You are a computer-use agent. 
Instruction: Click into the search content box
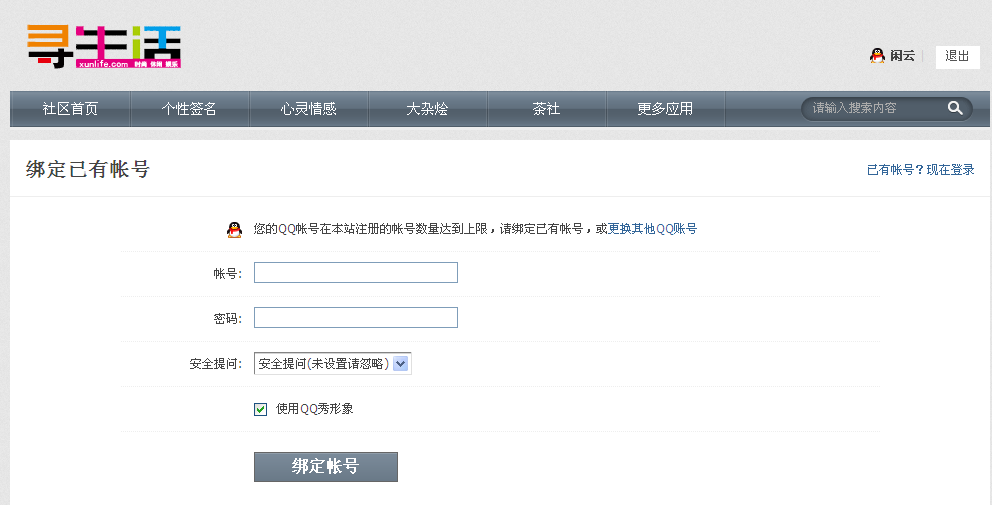click(x=872, y=108)
